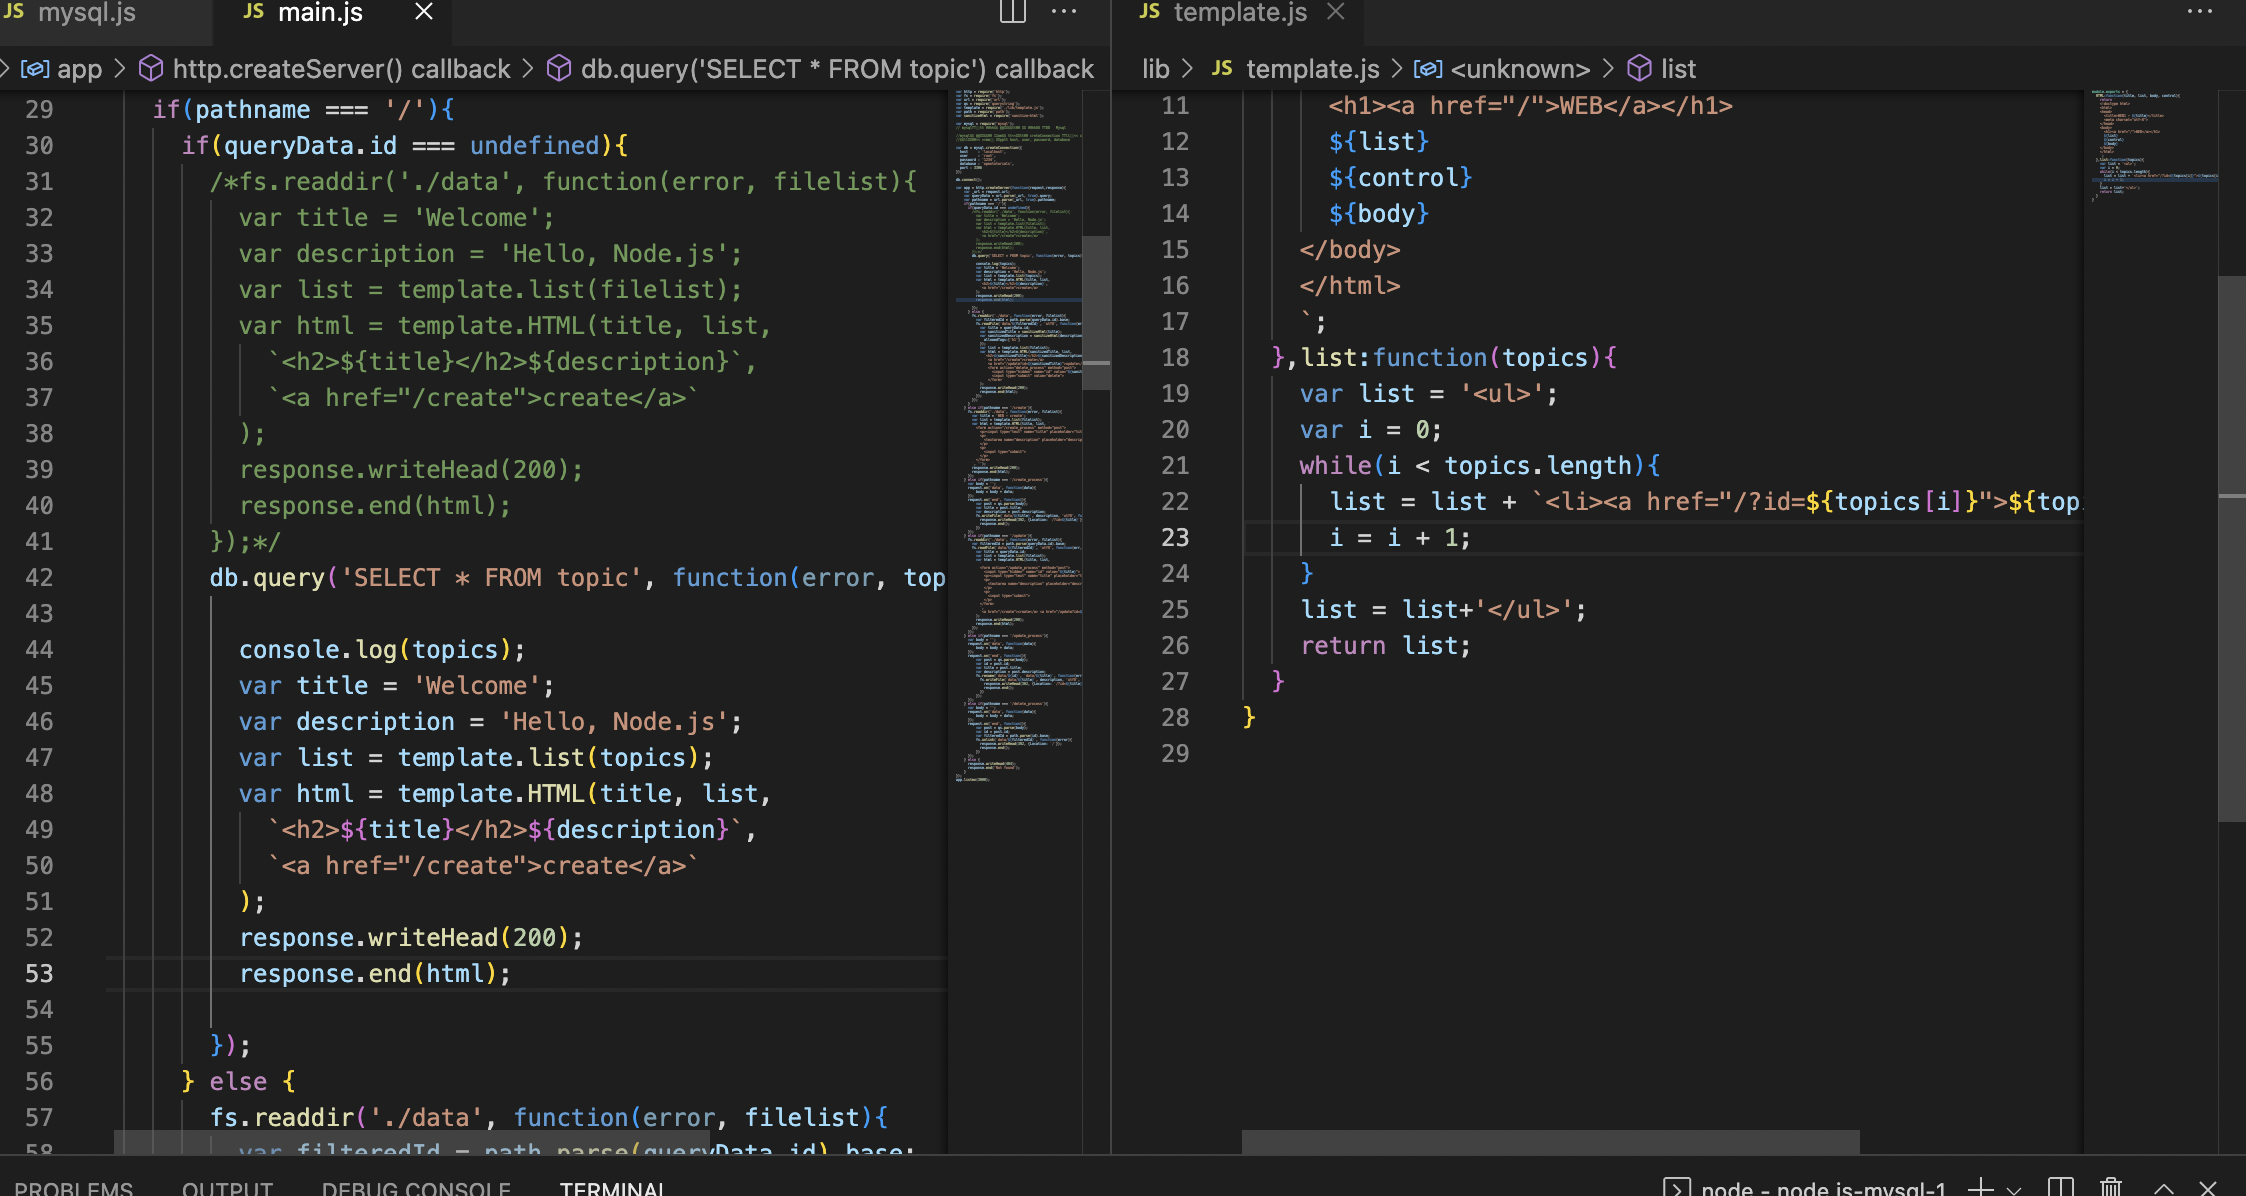Viewport: 2246px width, 1196px height.
Task: Kill terminal with the trash icon
Action: click(2111, 1187)
